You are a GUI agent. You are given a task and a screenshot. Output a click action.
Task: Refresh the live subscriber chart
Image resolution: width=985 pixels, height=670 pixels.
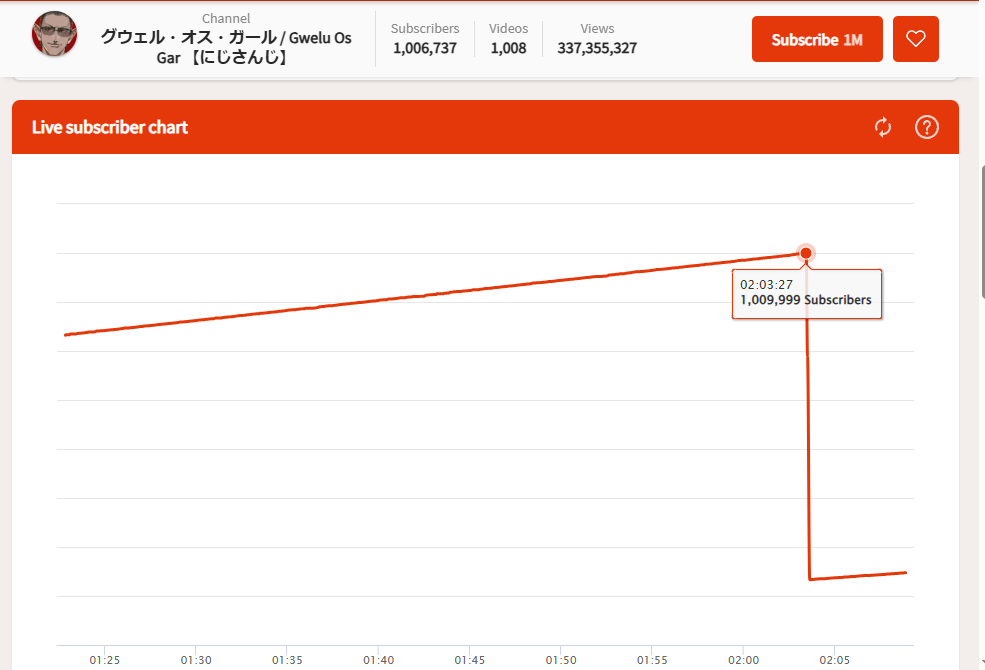coord(882,127)
